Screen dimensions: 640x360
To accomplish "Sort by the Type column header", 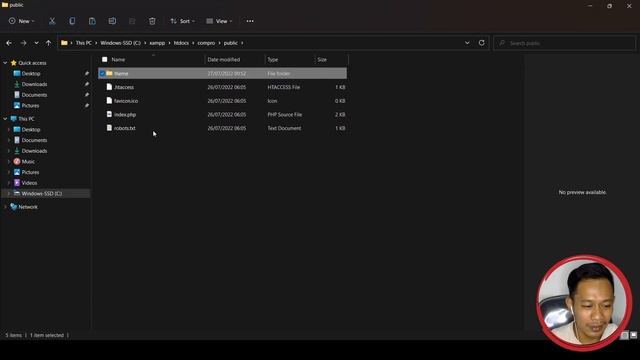I will coord(273,60).
